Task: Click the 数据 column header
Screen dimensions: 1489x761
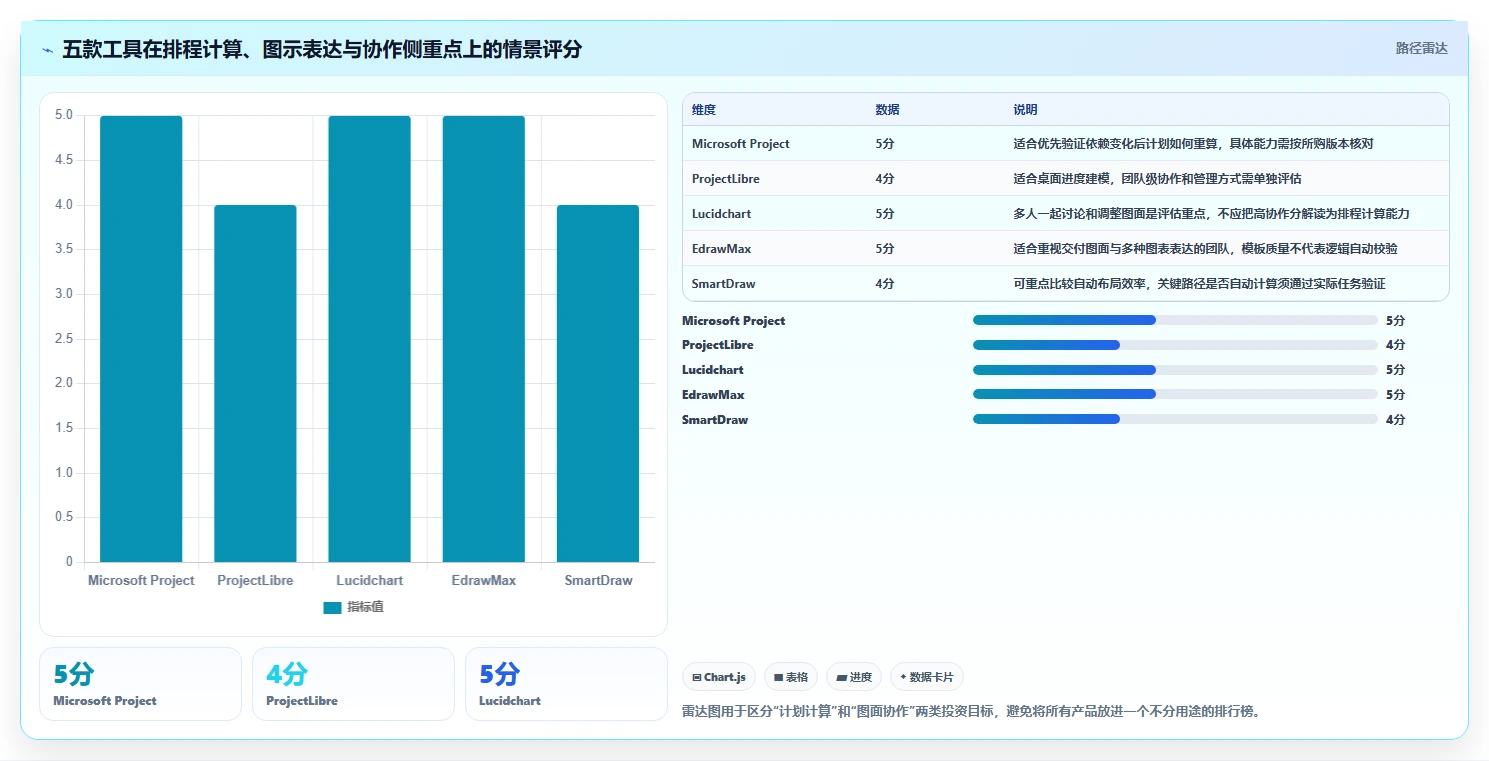Action: click(887, 110)
